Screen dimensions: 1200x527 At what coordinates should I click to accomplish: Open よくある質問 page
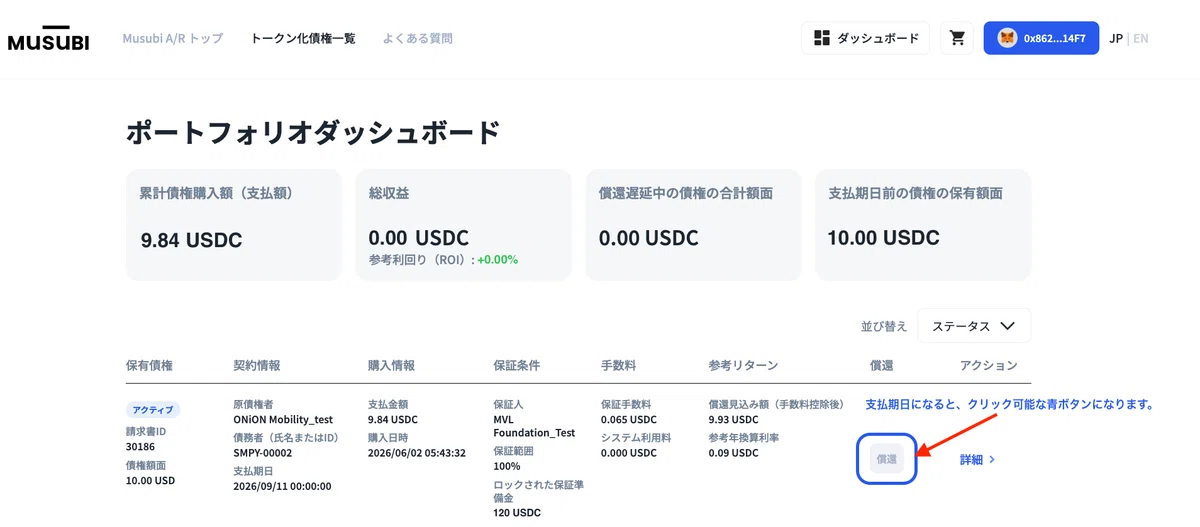click(417, 39)
